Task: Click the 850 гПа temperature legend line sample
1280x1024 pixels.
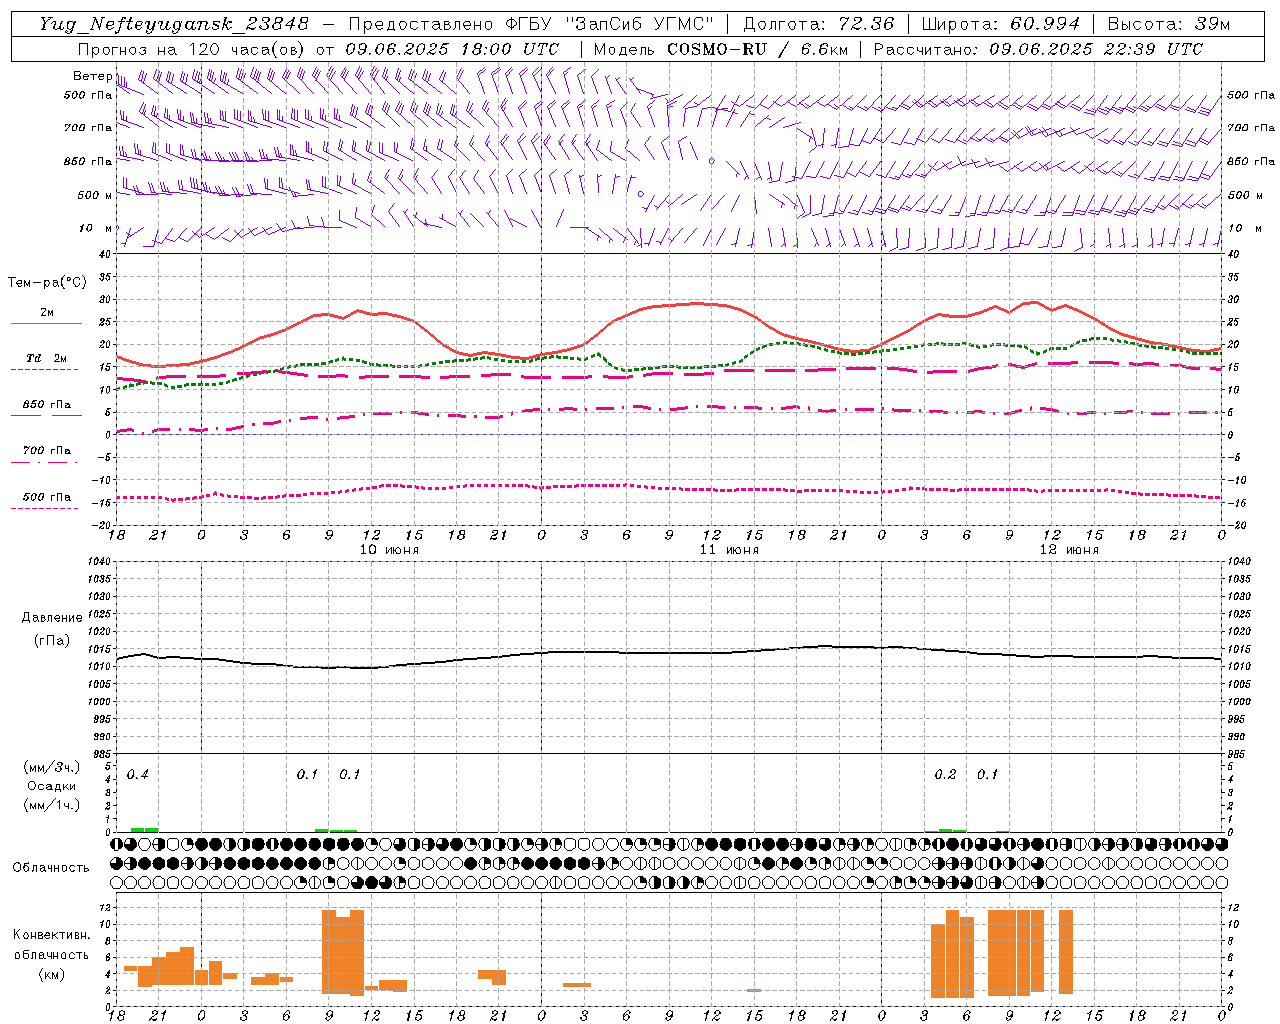Action: pos(46,416)
